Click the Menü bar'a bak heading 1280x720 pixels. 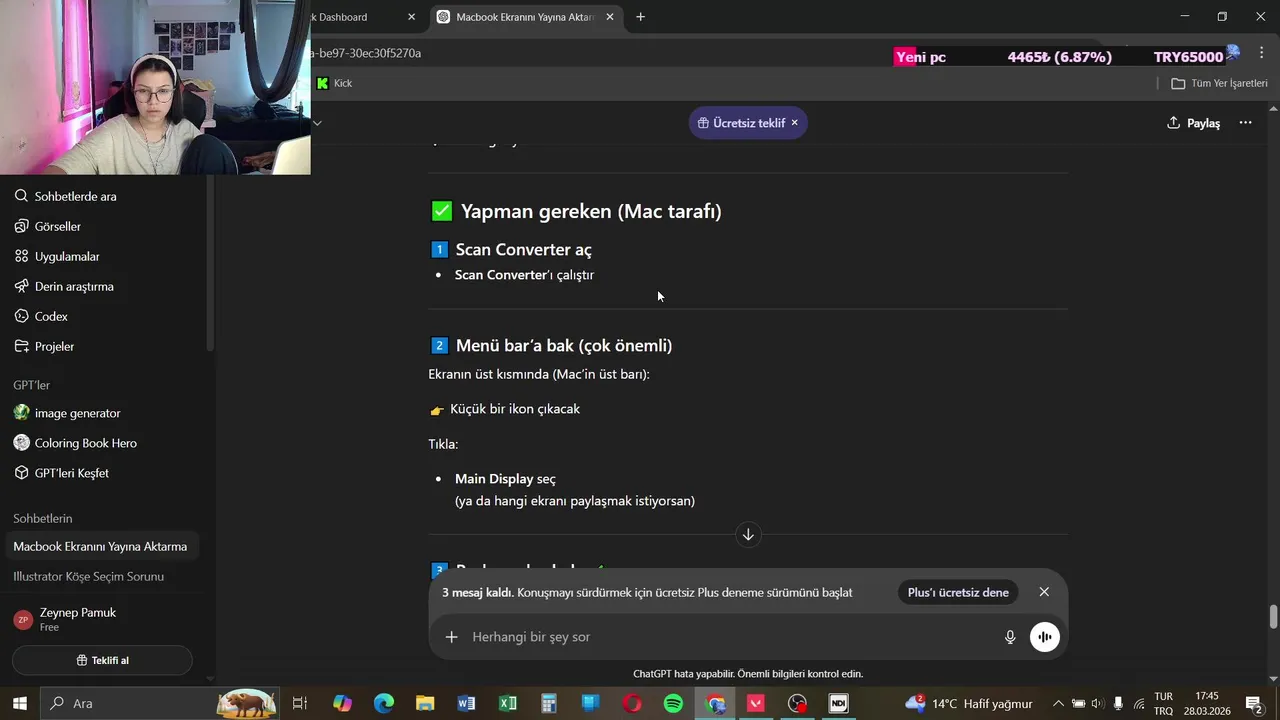coord(552,346)
